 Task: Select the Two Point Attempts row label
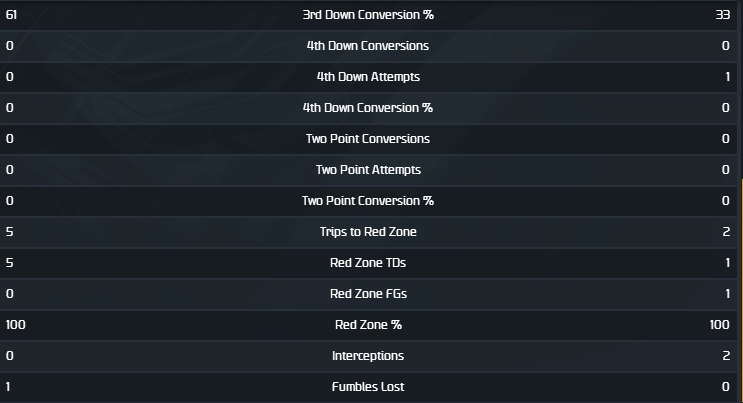(368, 170)
